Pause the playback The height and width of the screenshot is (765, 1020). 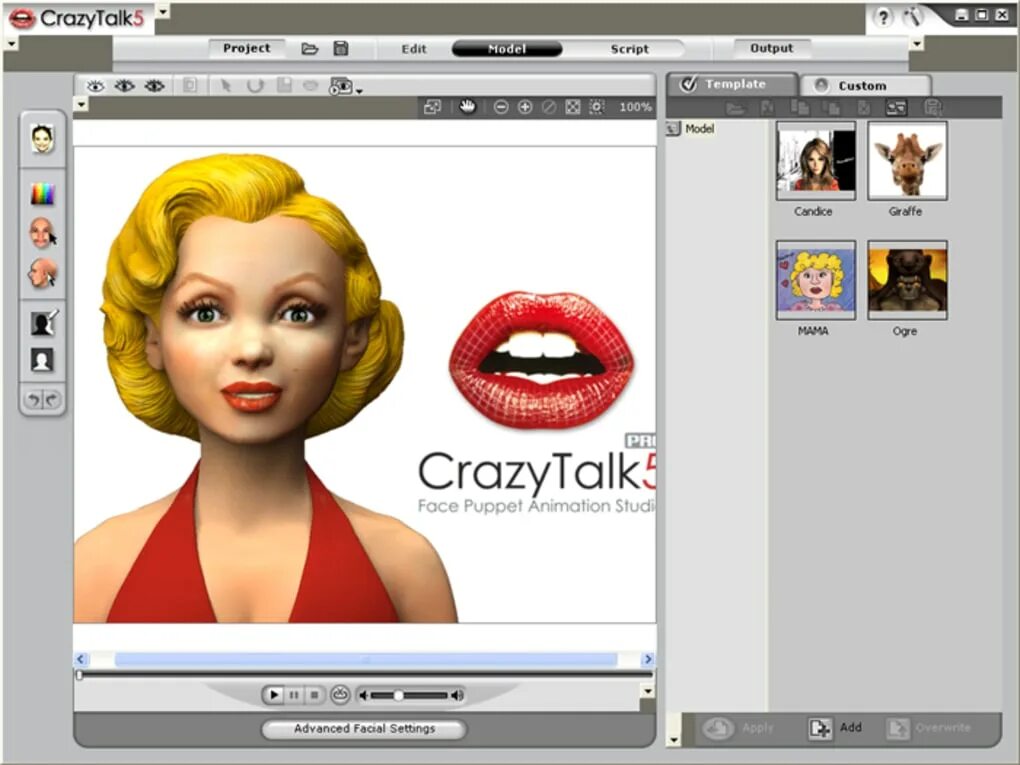(x=294, y=695)
